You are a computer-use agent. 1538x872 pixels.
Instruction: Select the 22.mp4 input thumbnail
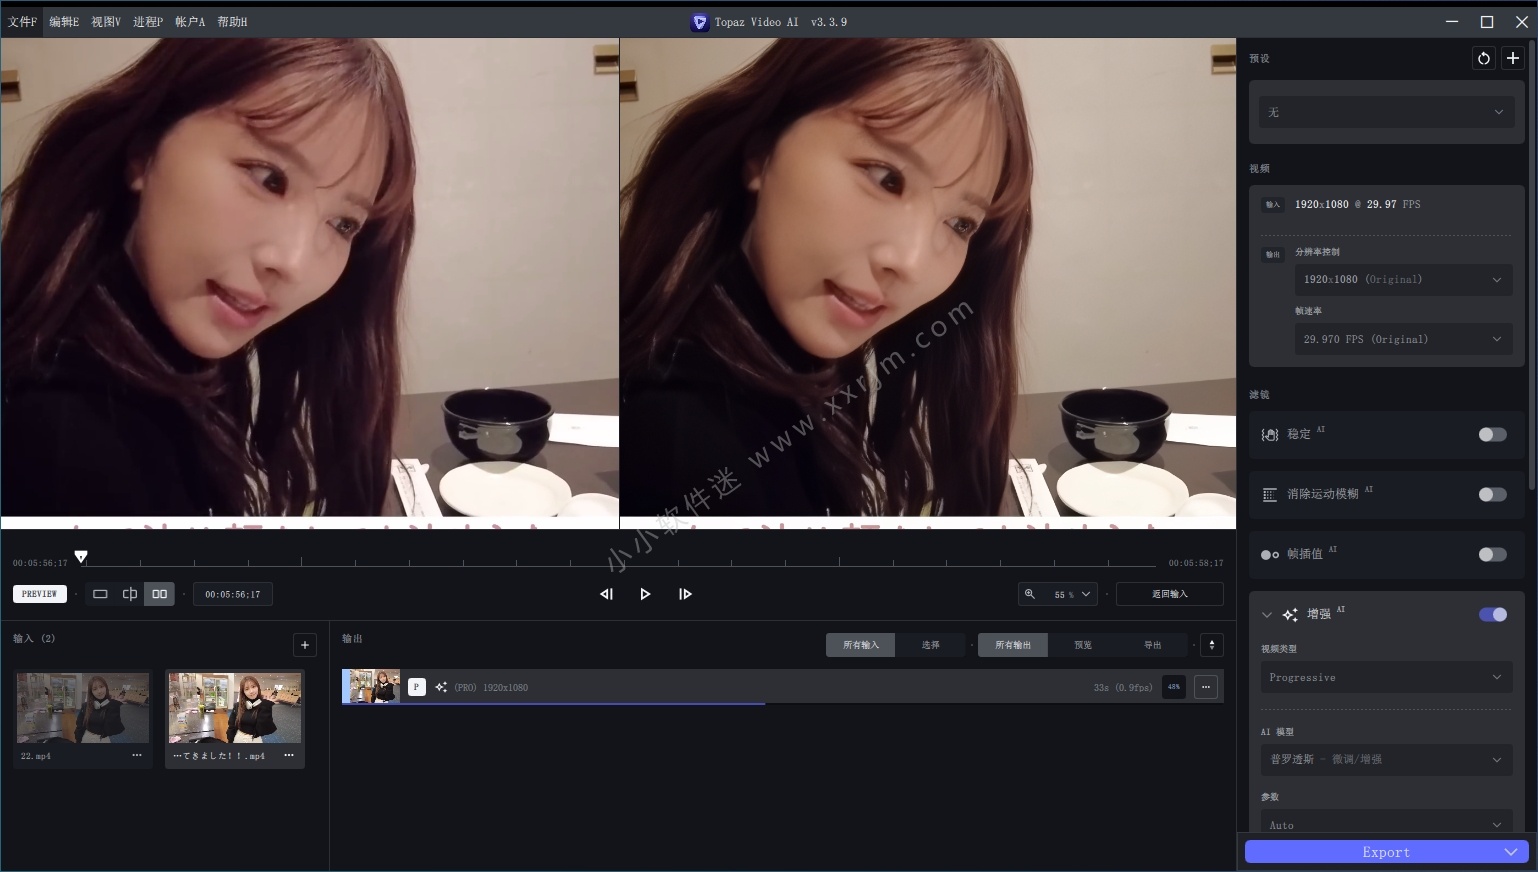(82, 707)
